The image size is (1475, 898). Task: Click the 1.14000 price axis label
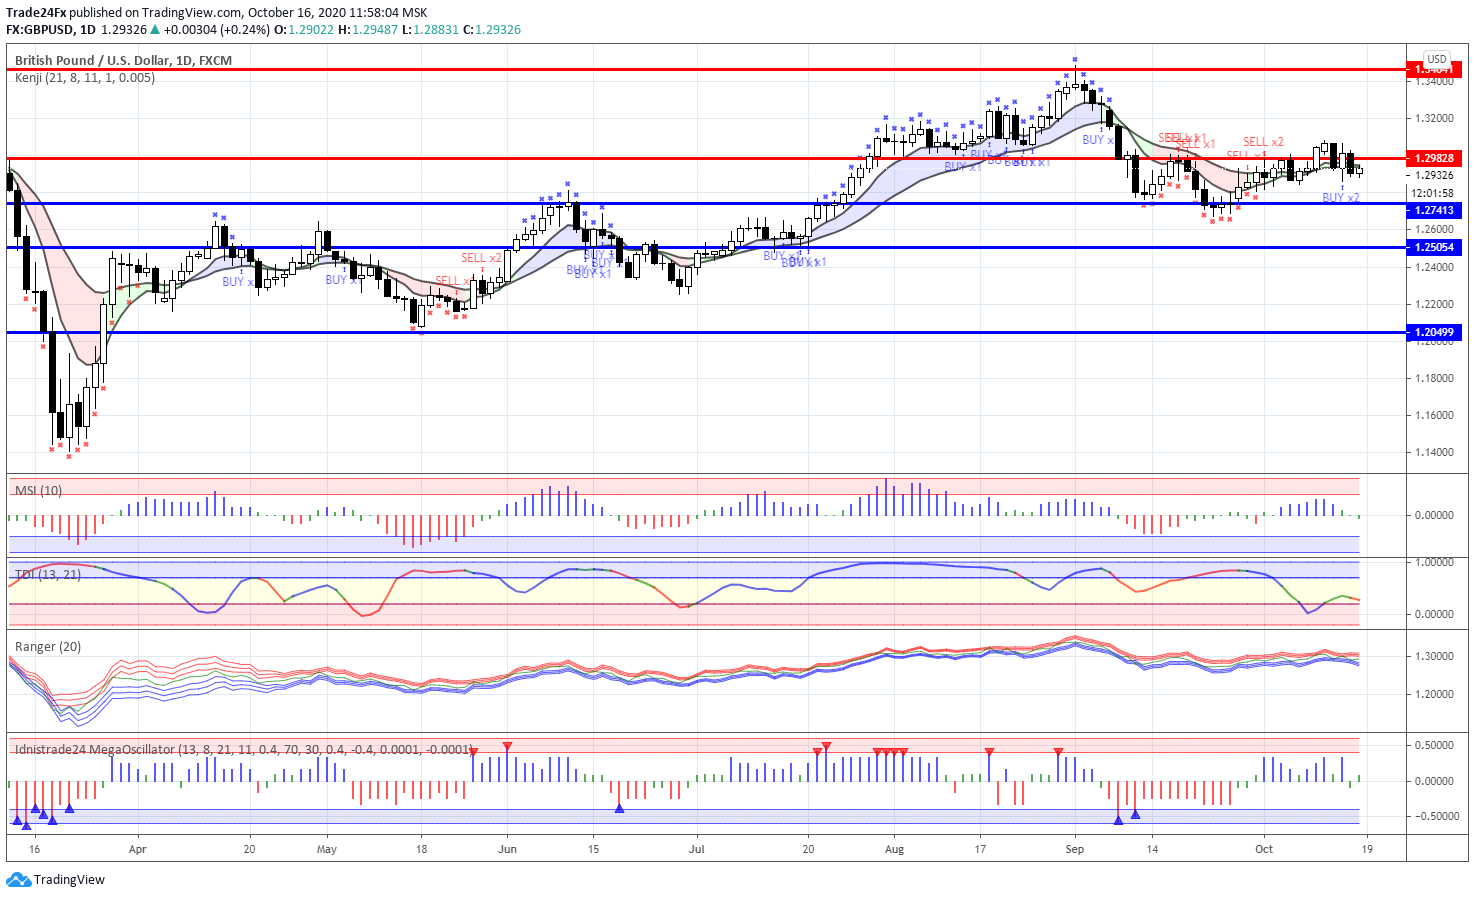pyautogui.click(x=1434, y=452)
